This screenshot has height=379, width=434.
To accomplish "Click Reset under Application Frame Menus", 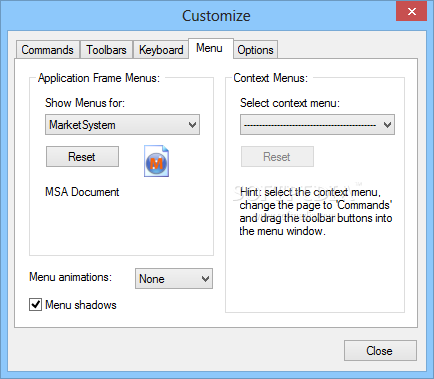I will pyautogui.click(x=82, y=156).
